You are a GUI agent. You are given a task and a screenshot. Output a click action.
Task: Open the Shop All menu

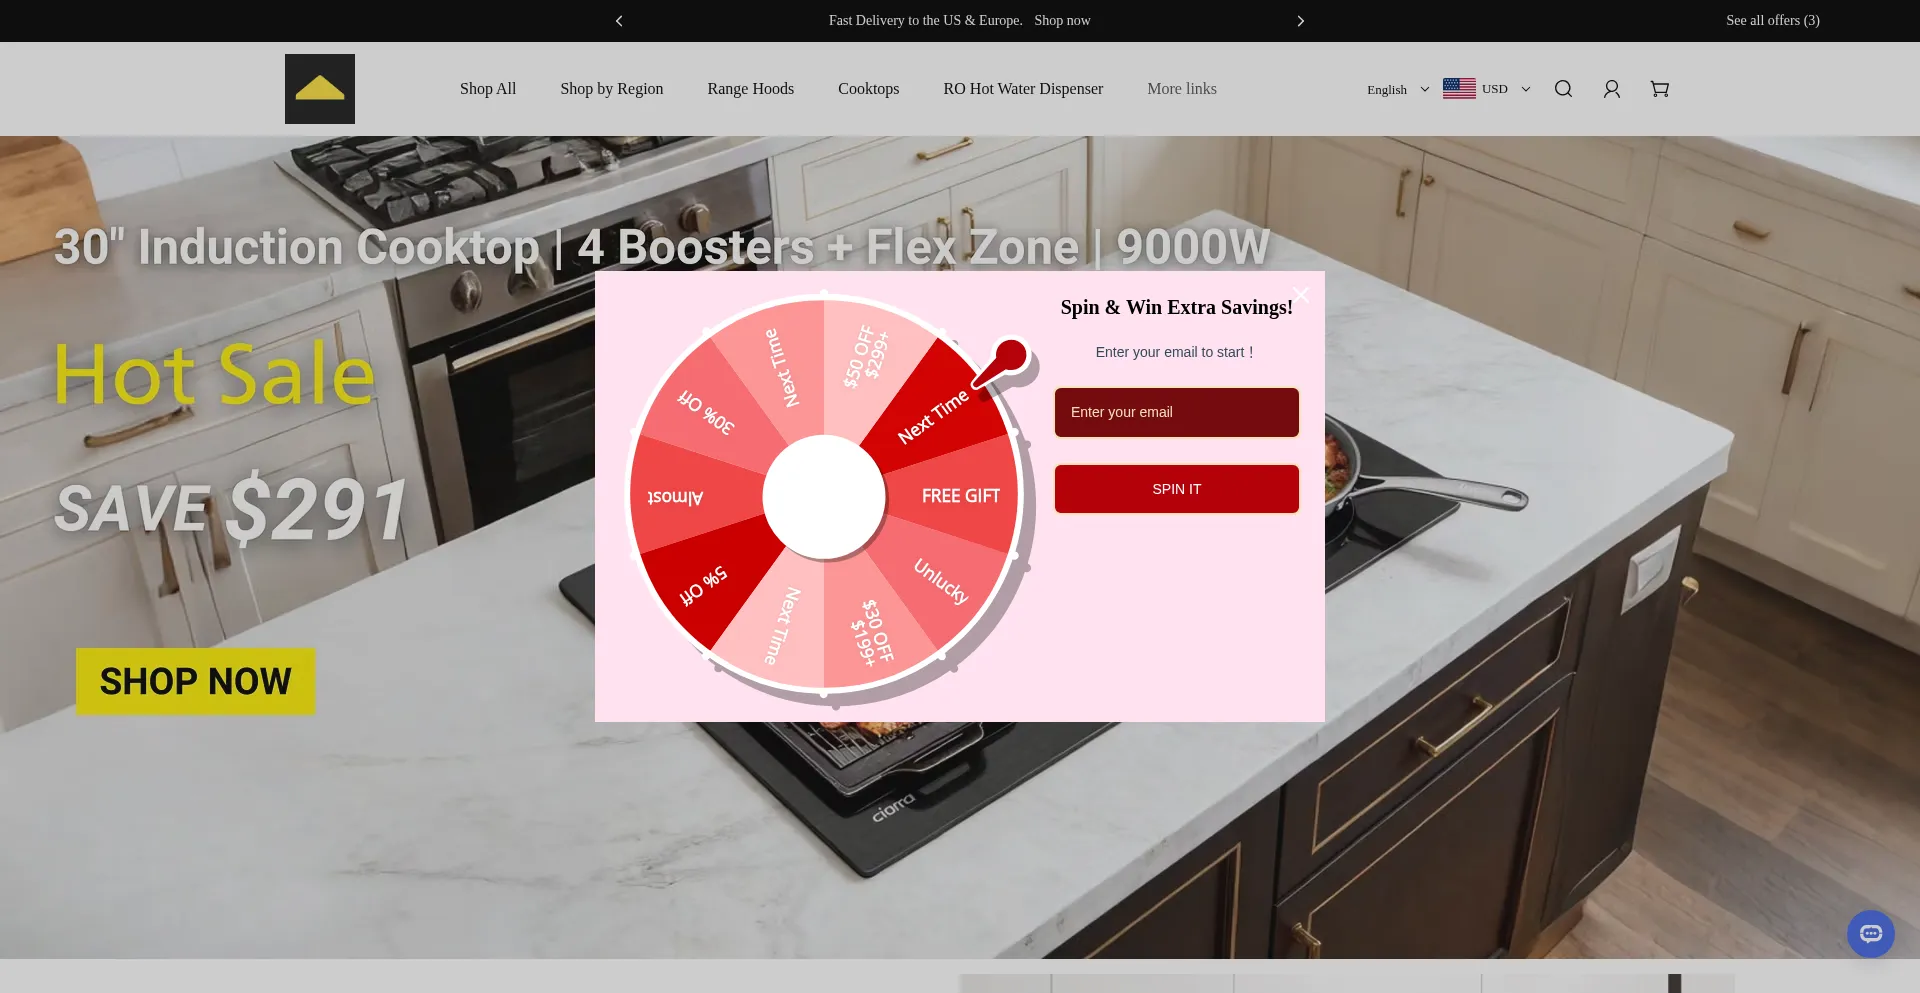click(488, 89)
